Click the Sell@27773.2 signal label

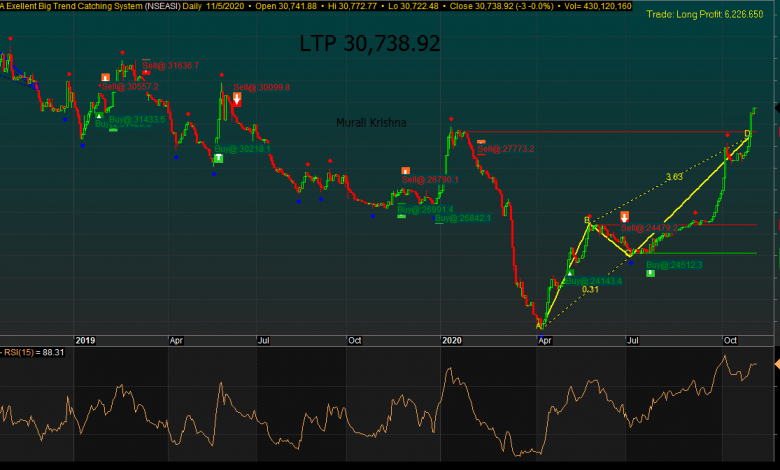click(505, 149)
